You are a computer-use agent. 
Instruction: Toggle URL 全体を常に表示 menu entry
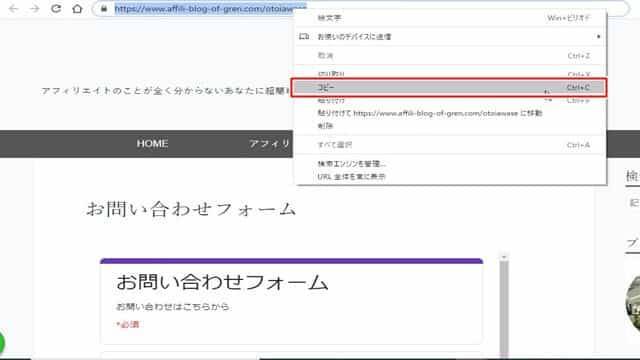click(x=450, y=177)
